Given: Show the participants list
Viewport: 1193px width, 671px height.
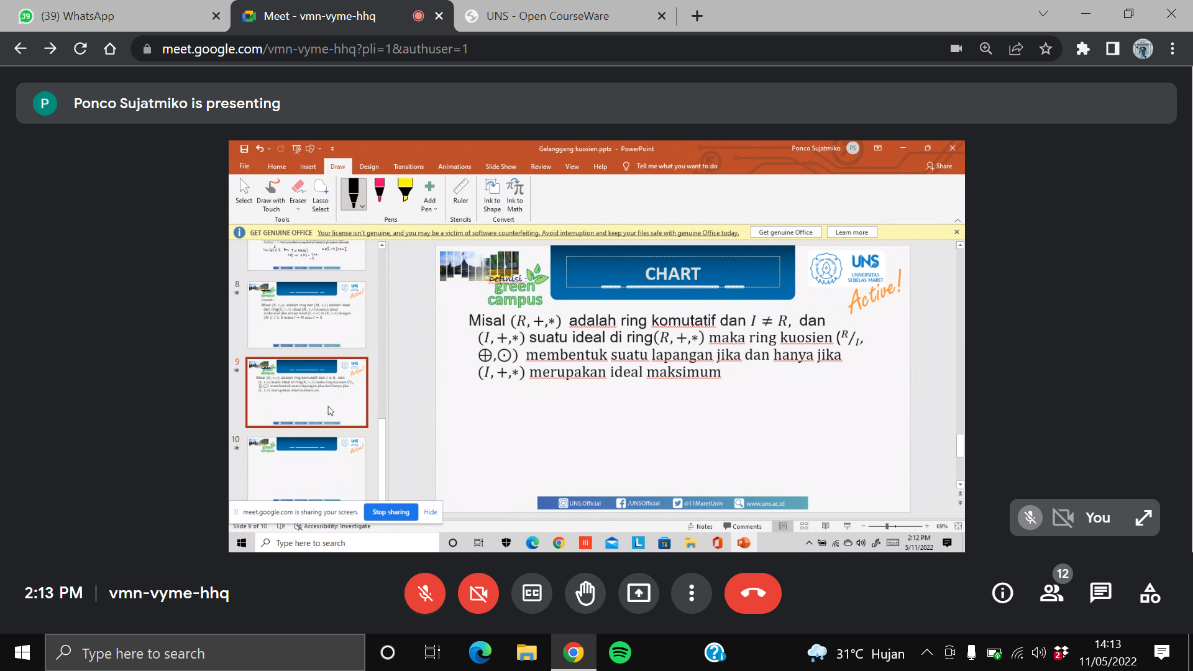Looking at the screenshot, I should (x=1051, y=593).
